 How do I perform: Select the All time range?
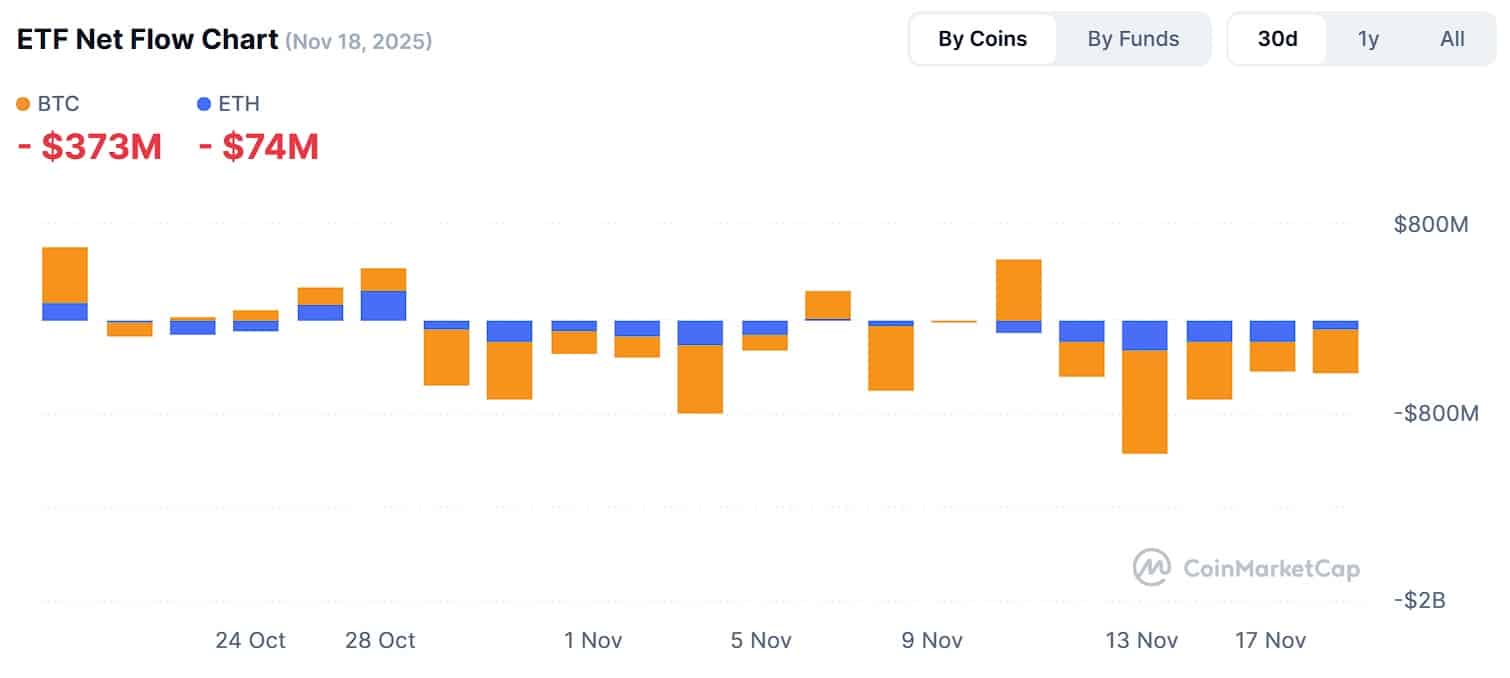pyautogui.click(x=1452, y=39)
